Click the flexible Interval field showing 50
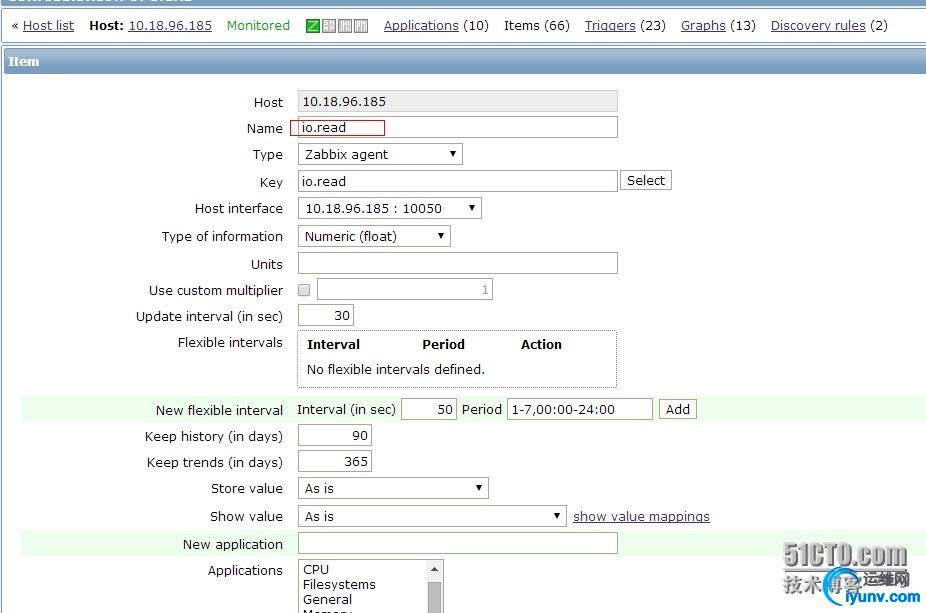The image size is (926, 613). click(429, 409)
